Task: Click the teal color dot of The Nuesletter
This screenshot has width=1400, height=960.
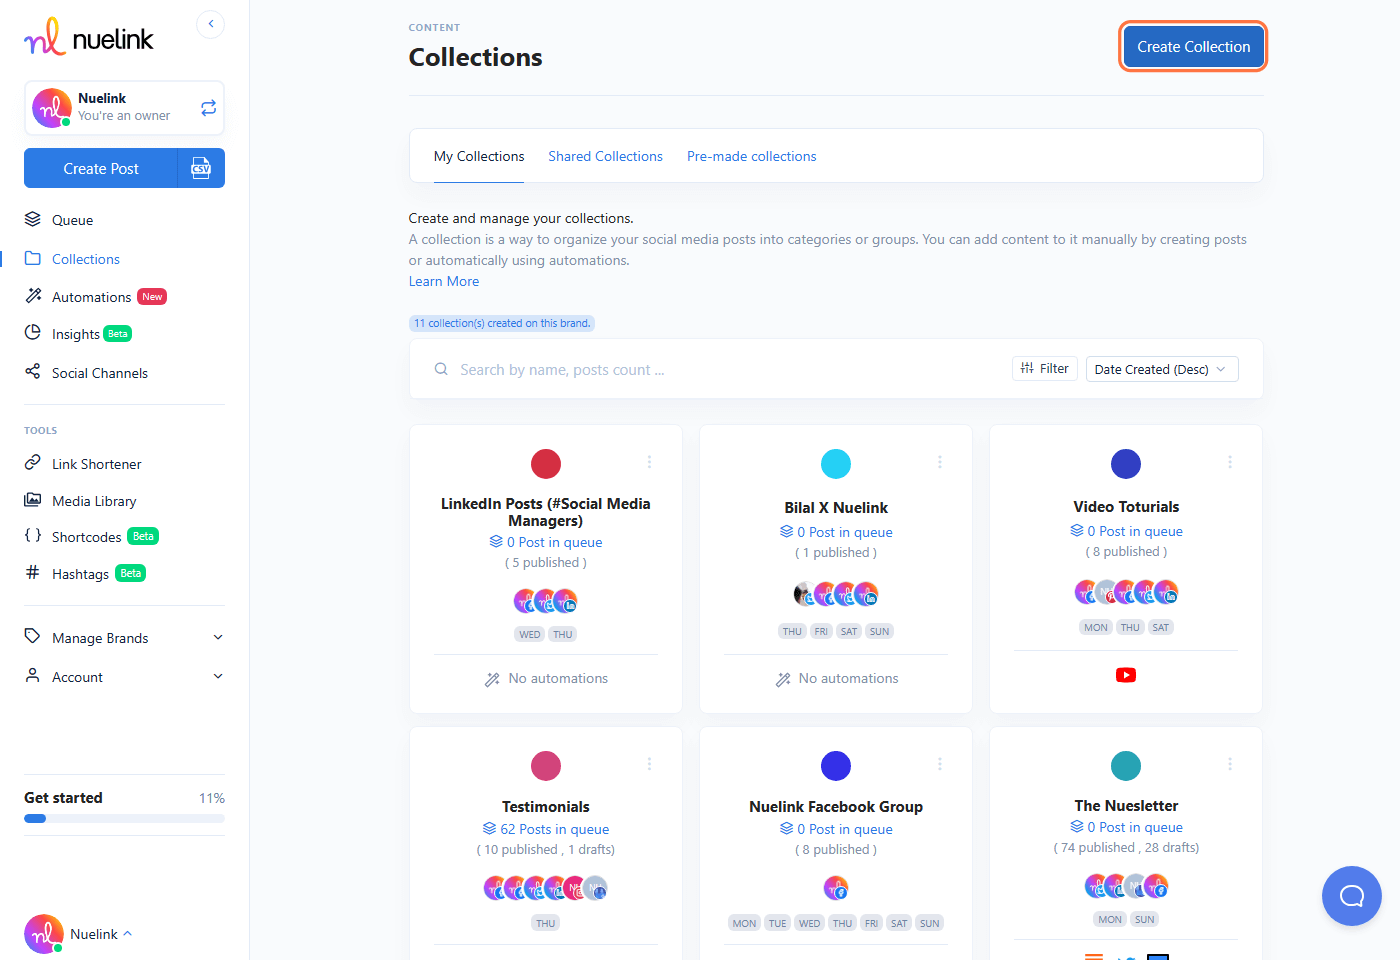Action: tap(1126, 766)
